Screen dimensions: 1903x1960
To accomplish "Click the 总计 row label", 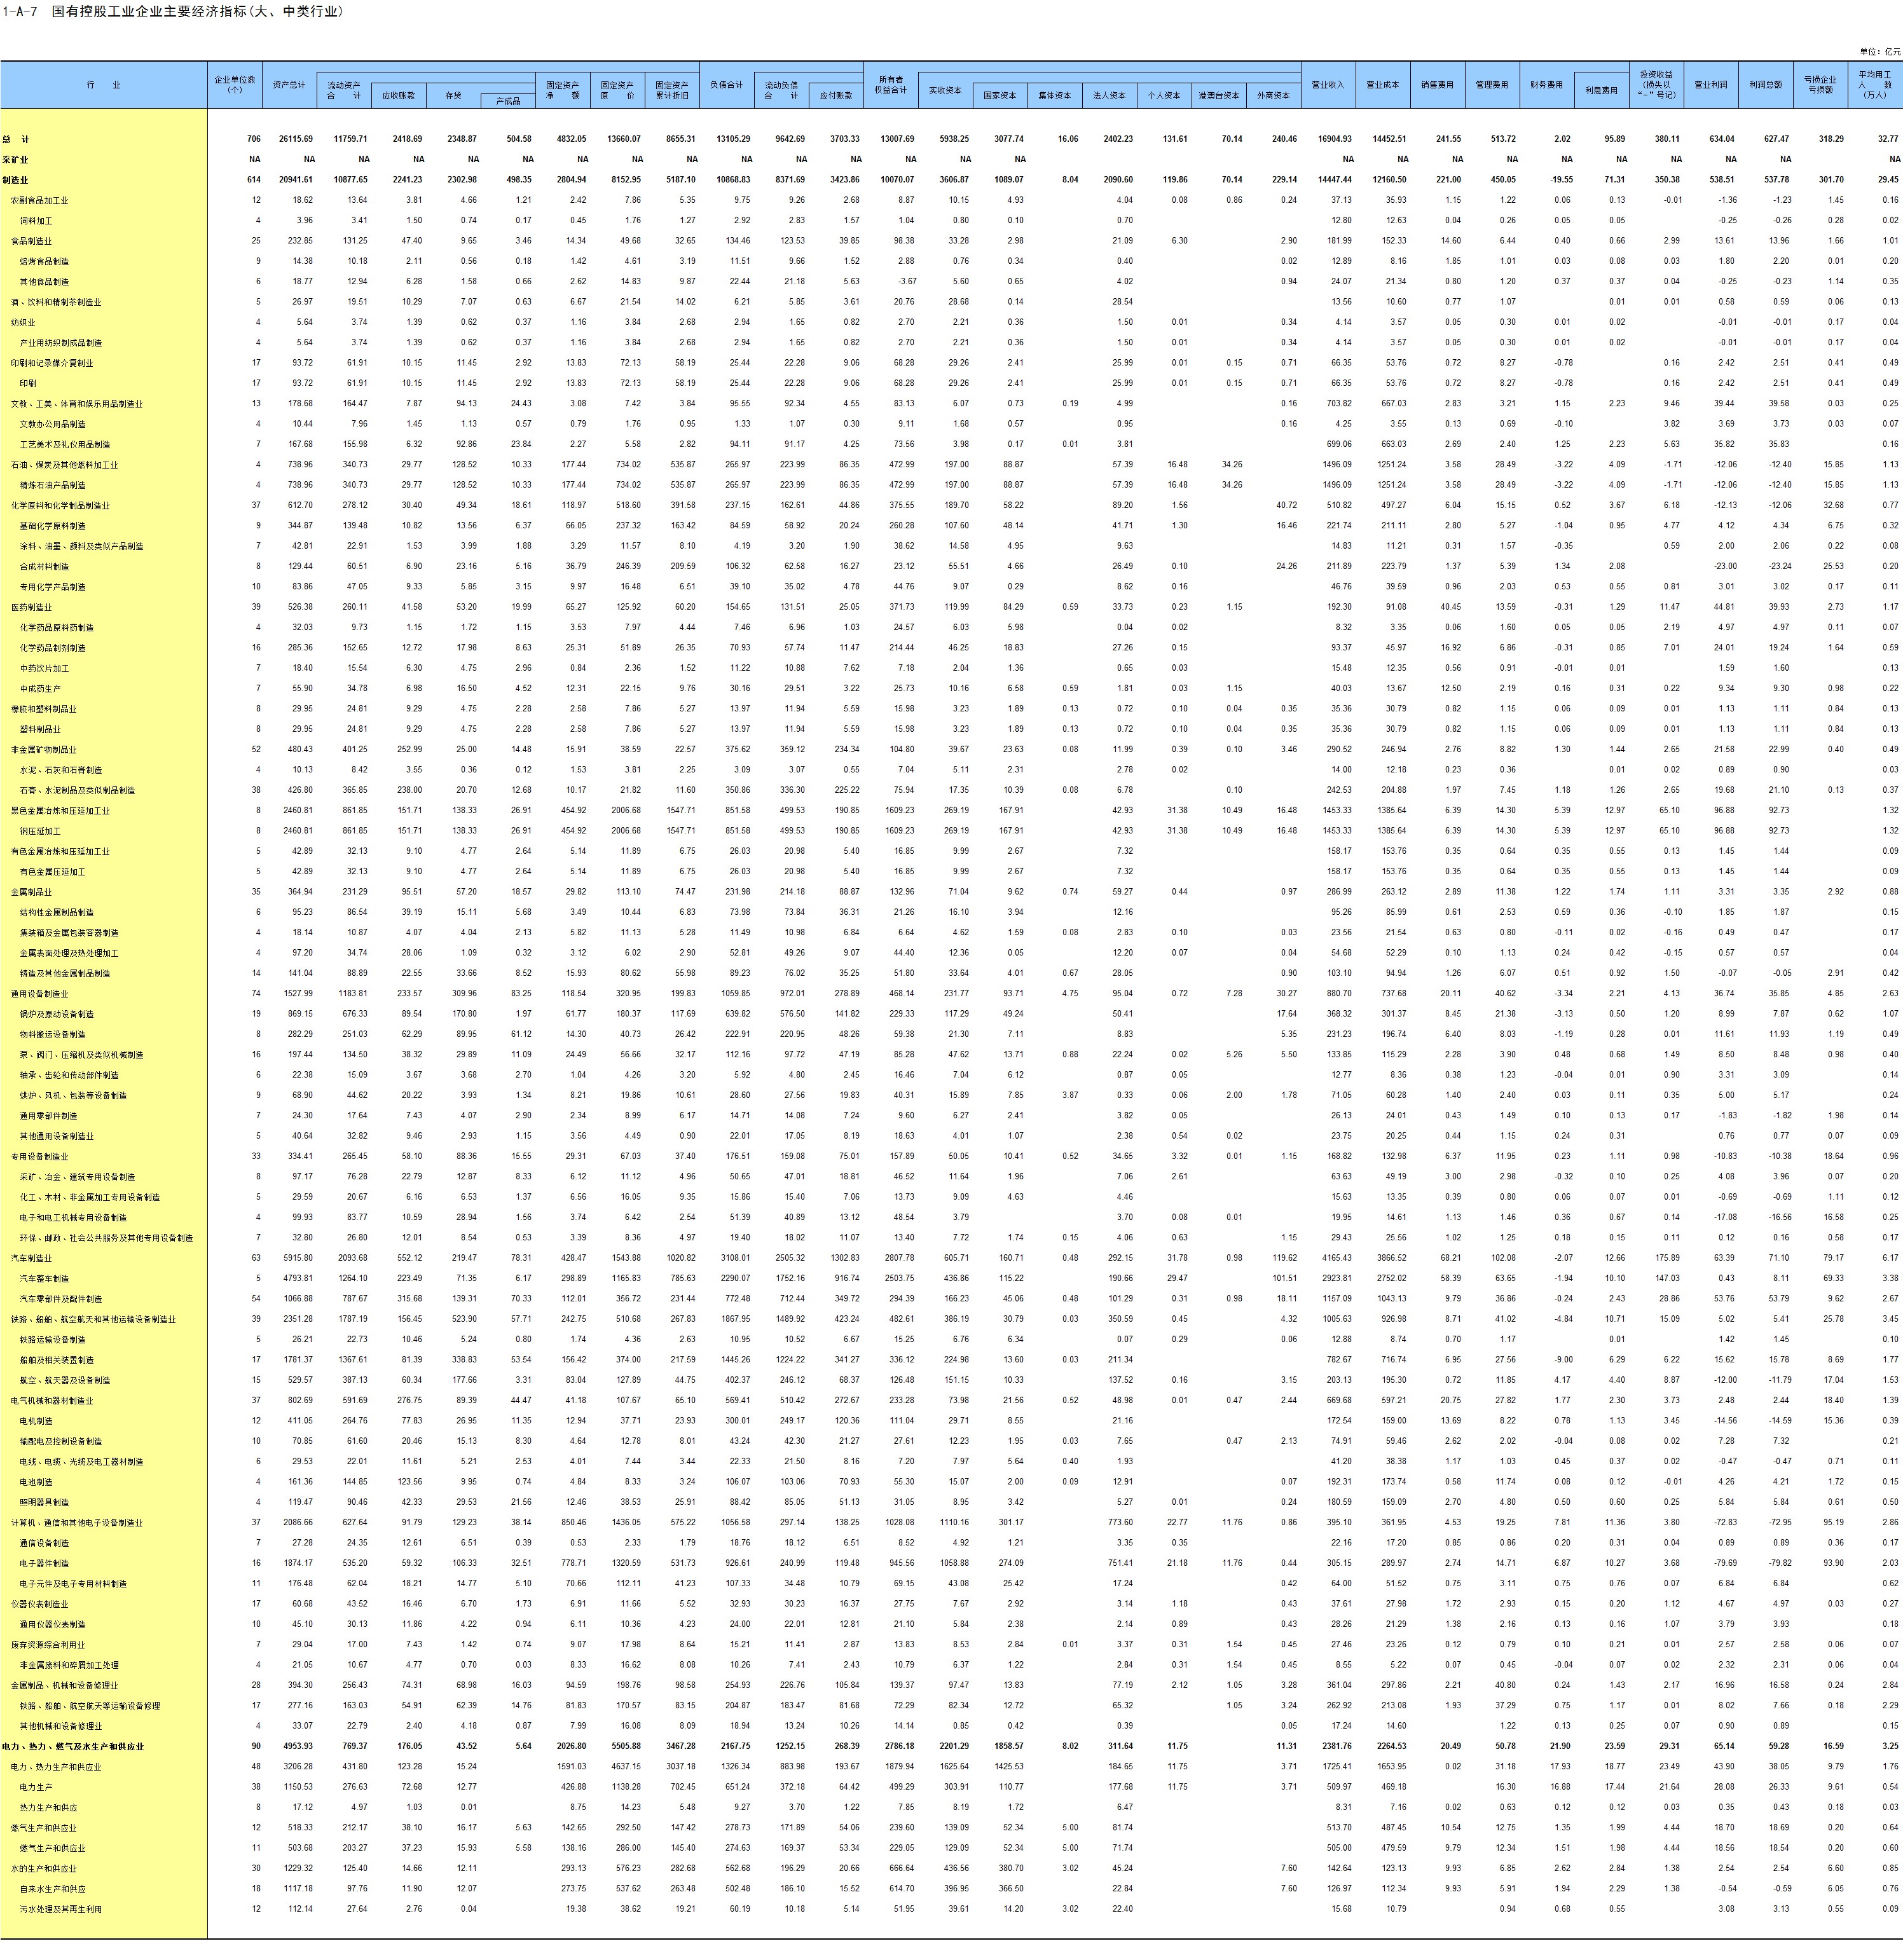I will click(16, 139).
